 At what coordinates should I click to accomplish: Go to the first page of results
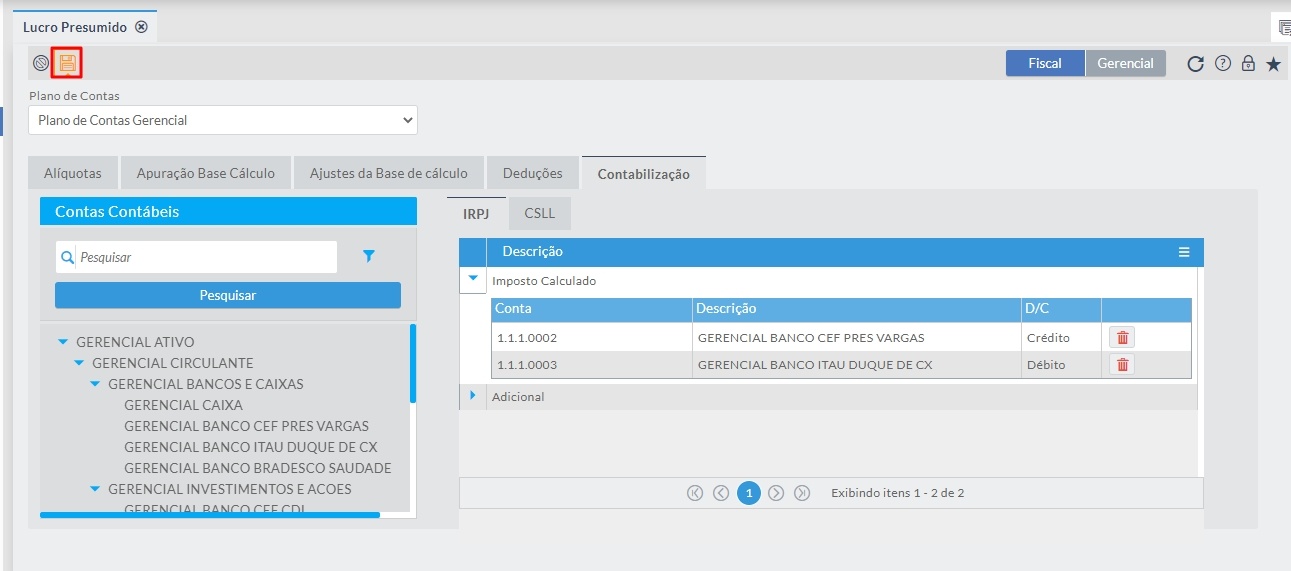695,493
